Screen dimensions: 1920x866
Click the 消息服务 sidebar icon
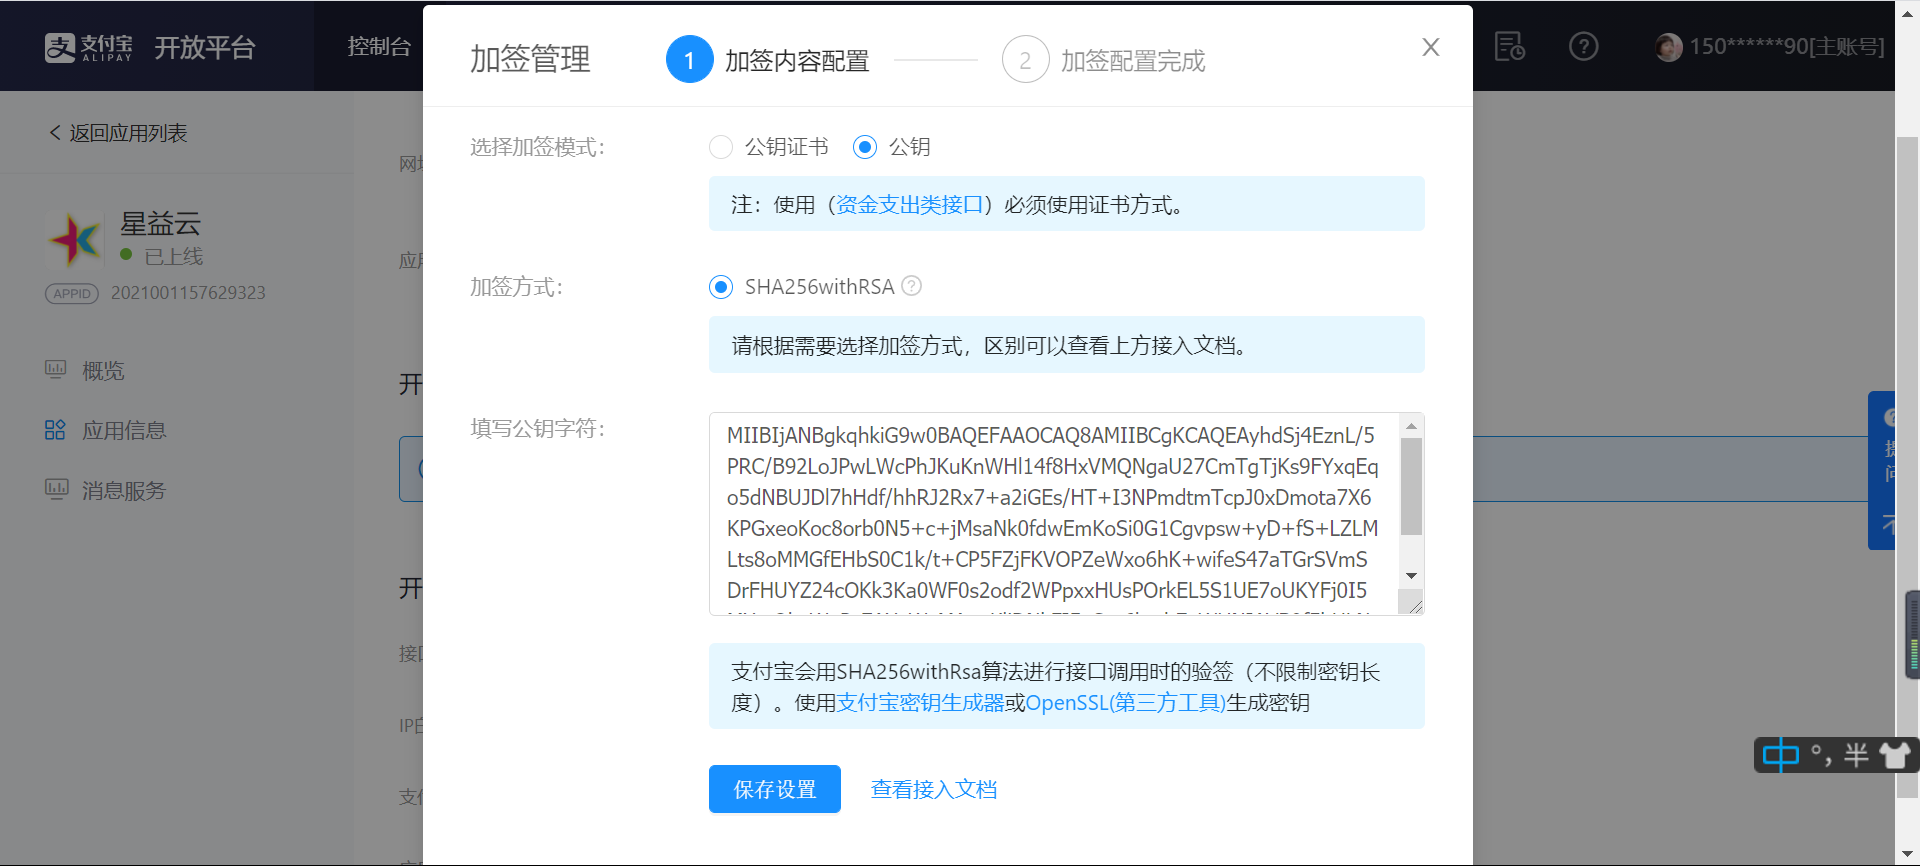pos(56,489)
